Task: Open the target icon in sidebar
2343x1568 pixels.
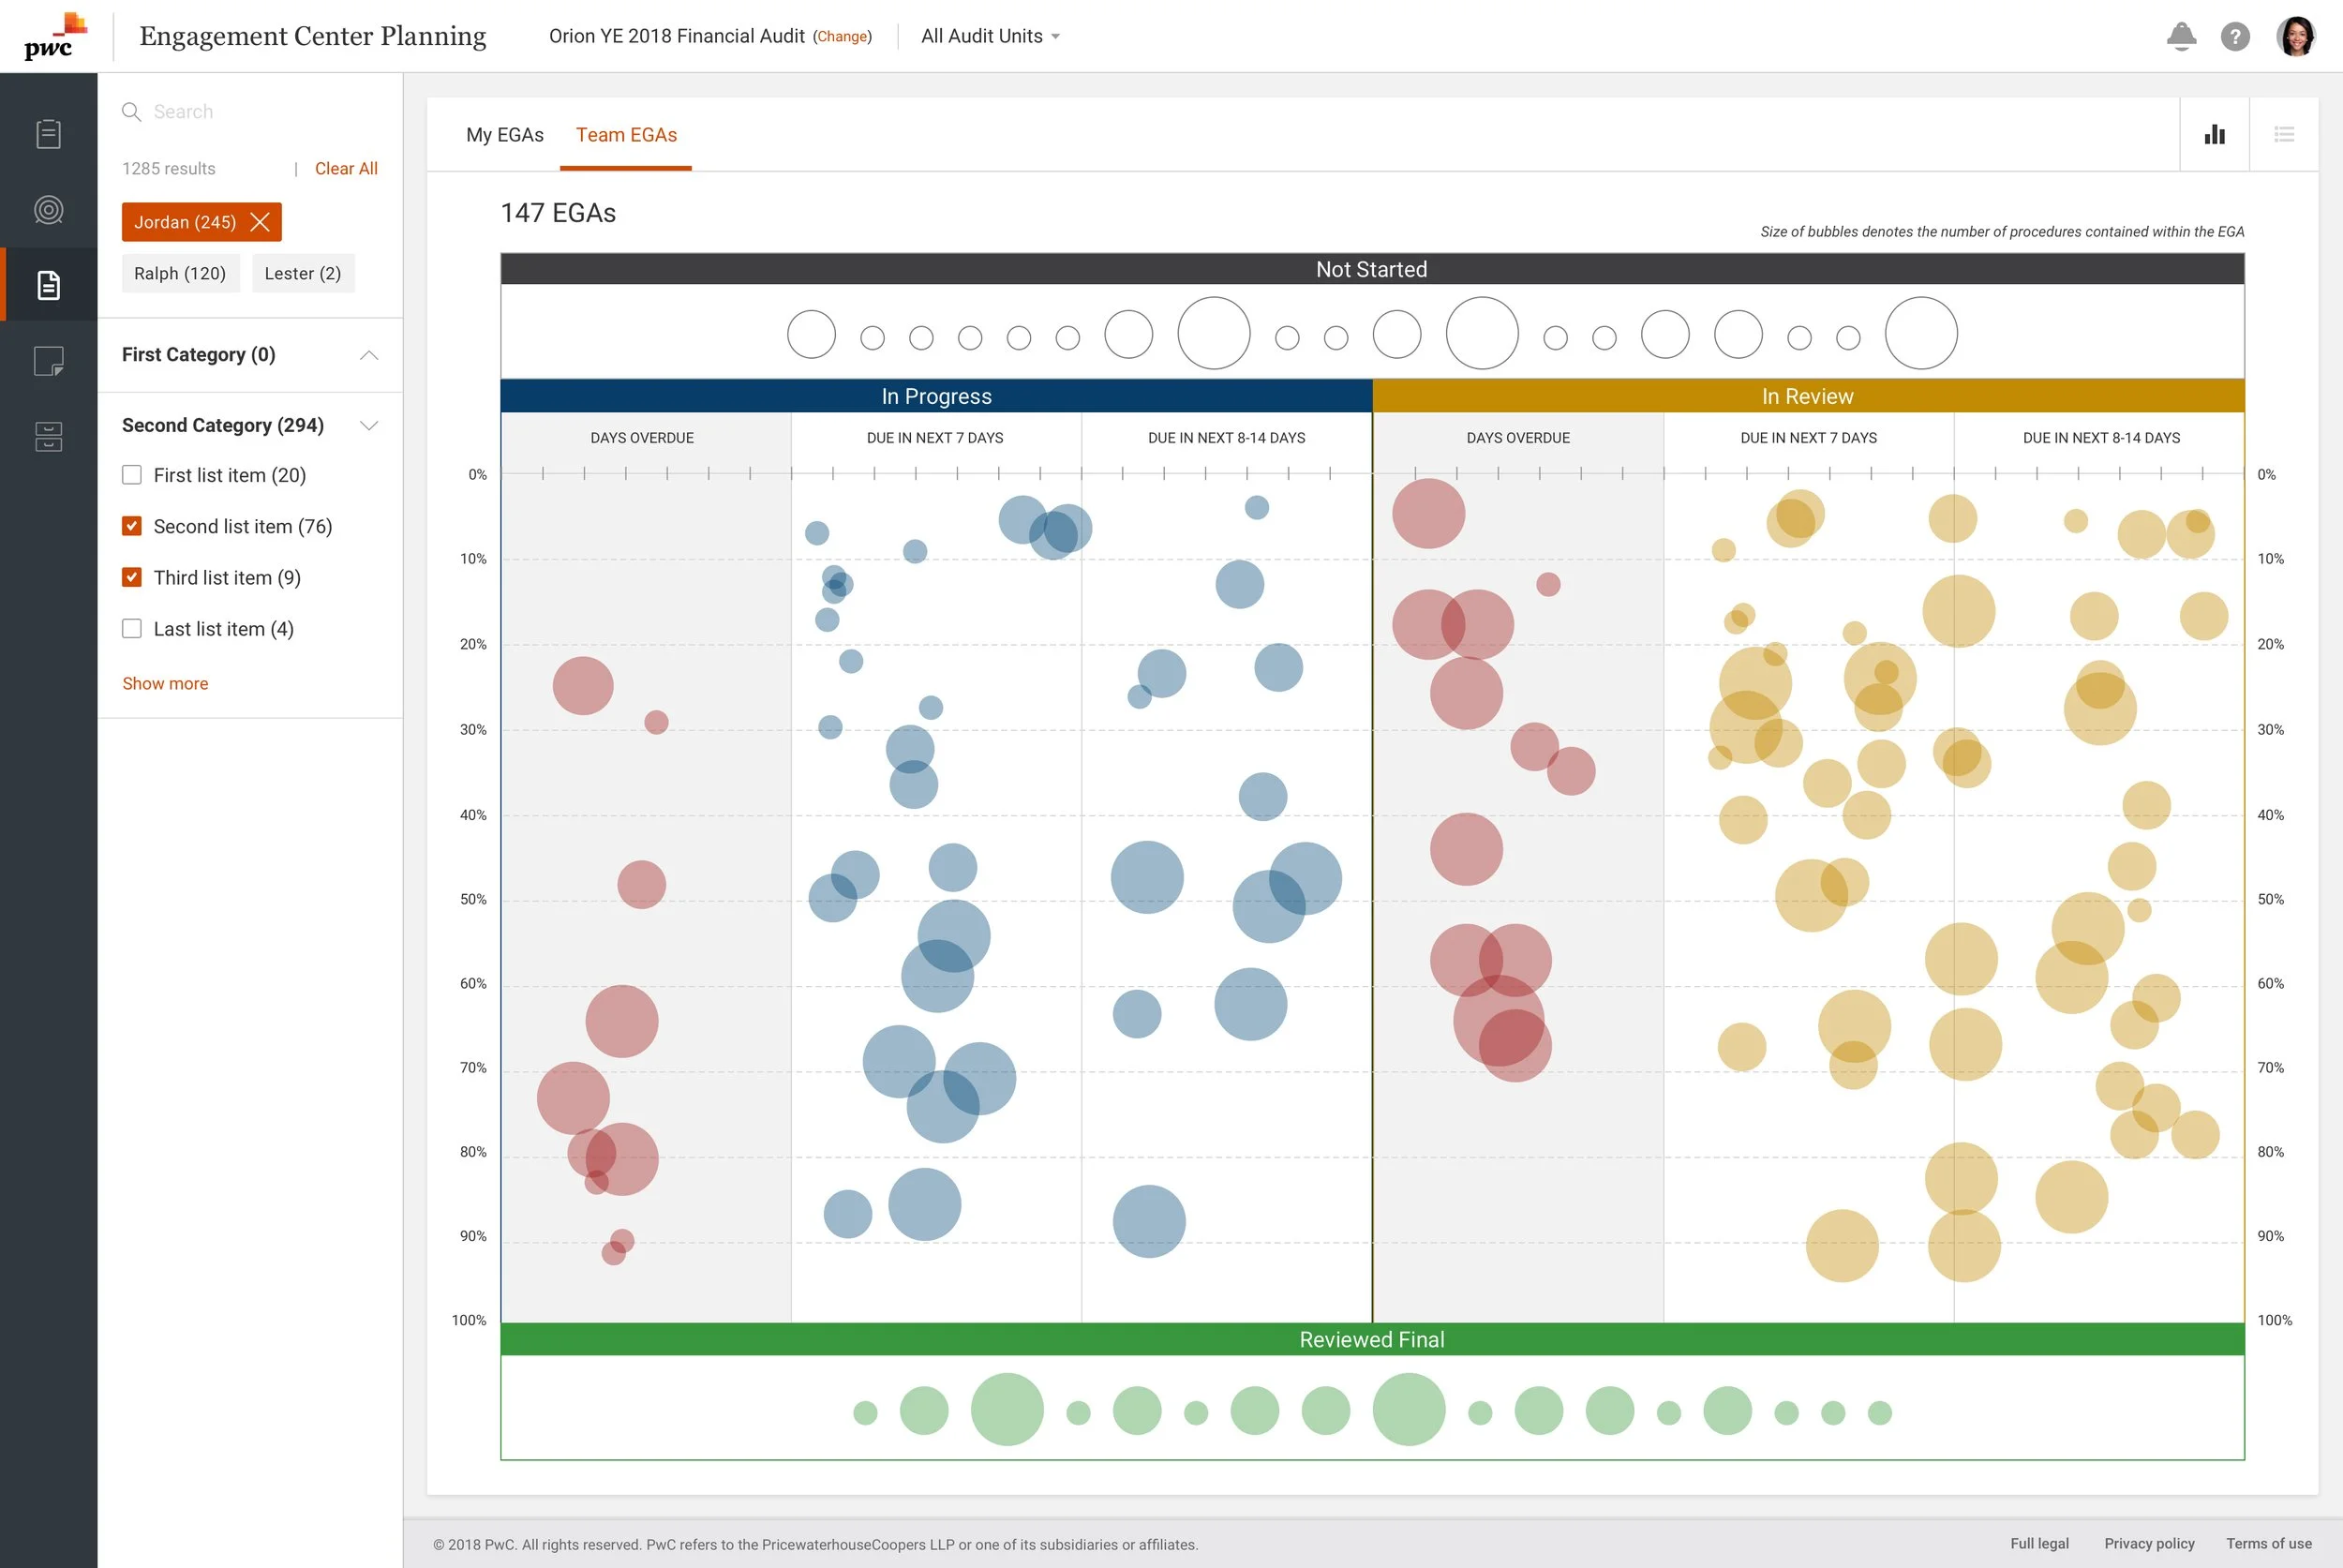Action: click(x=48, y=209)
